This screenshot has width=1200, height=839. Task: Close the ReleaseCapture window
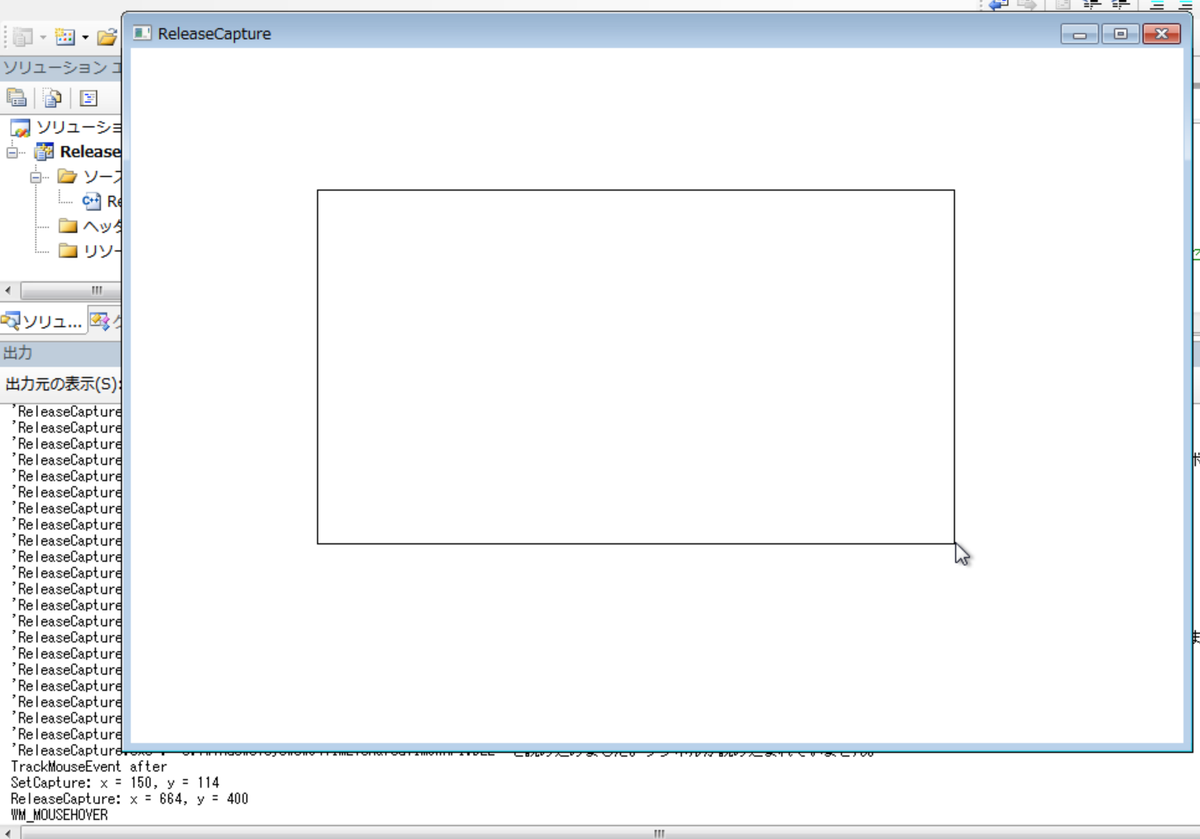[x=1161, y=35]
